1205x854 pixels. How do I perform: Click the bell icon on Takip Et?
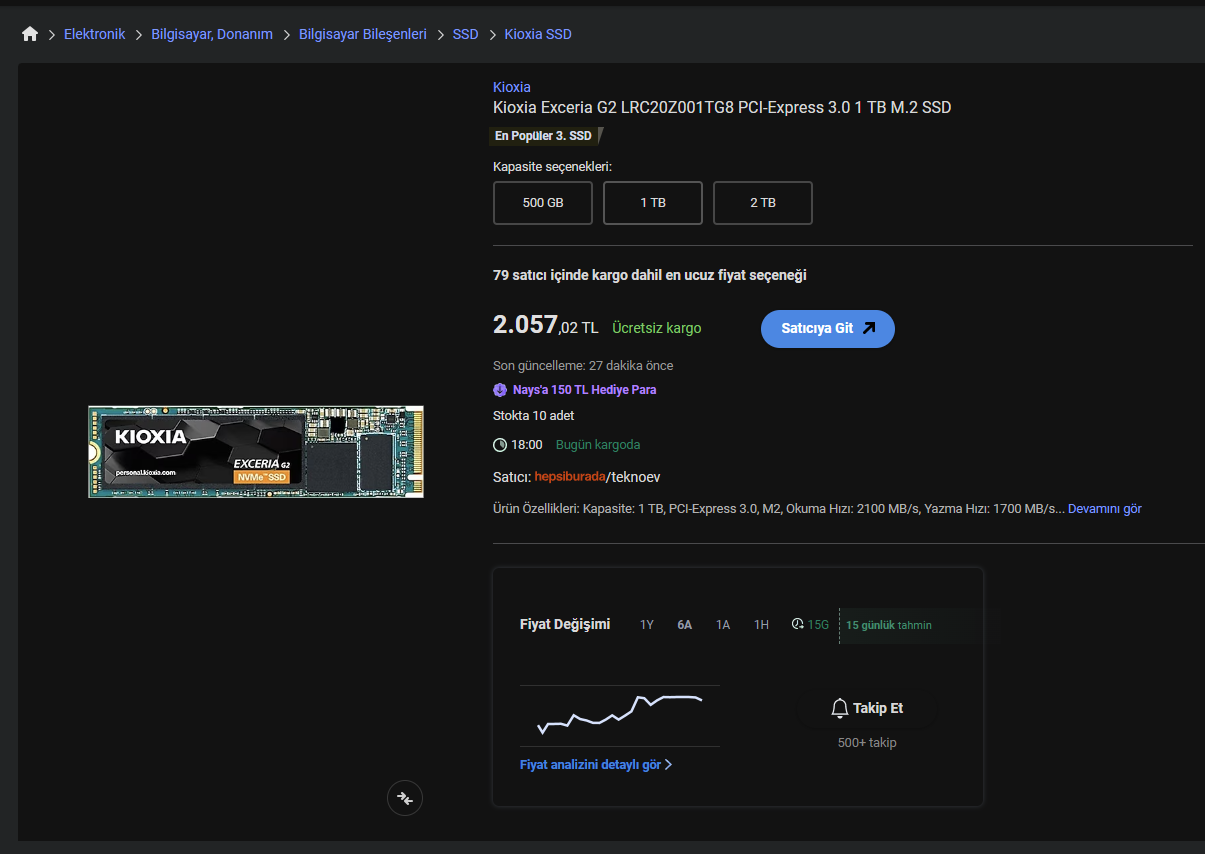(x=840, y=708)
